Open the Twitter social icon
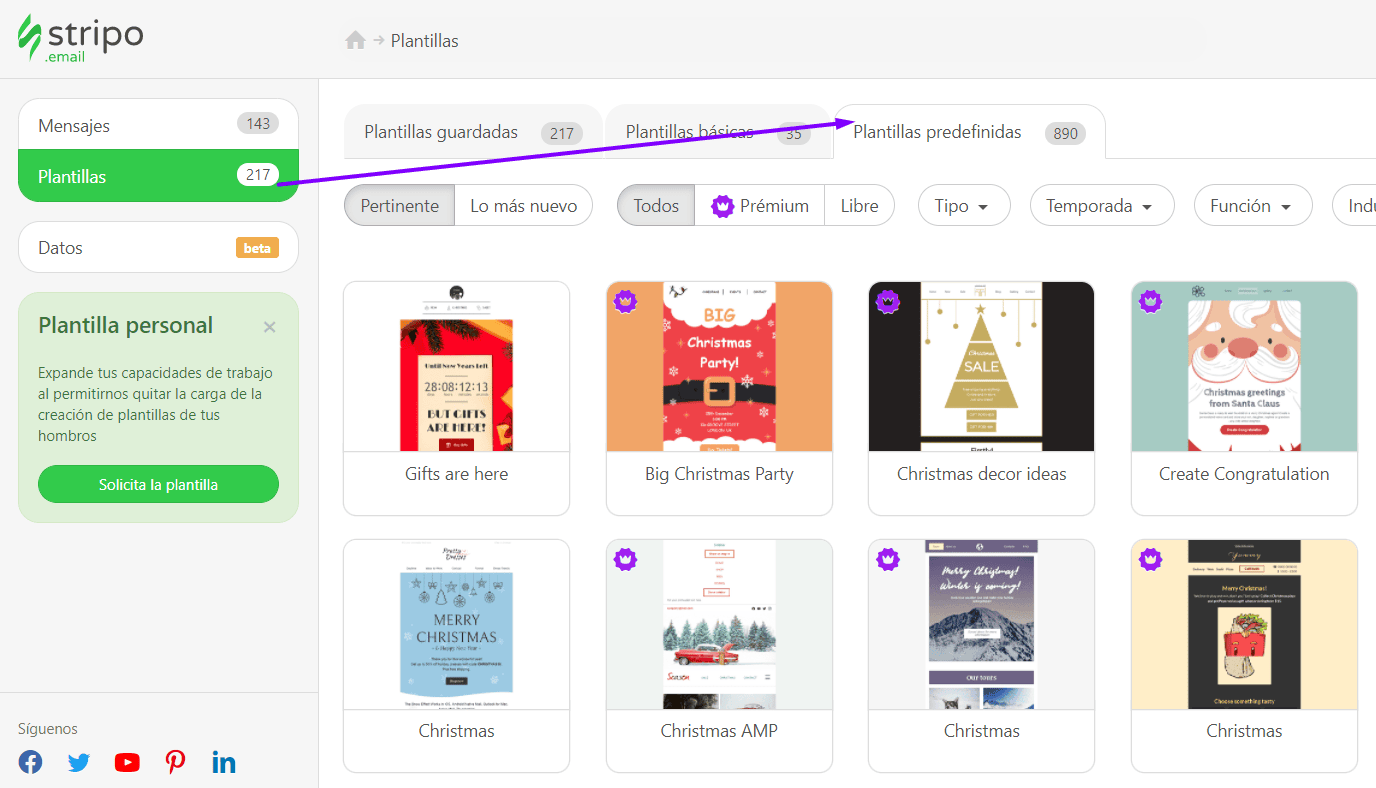The height and width of the screenshot is (788, 1376). tap(79, 762)
